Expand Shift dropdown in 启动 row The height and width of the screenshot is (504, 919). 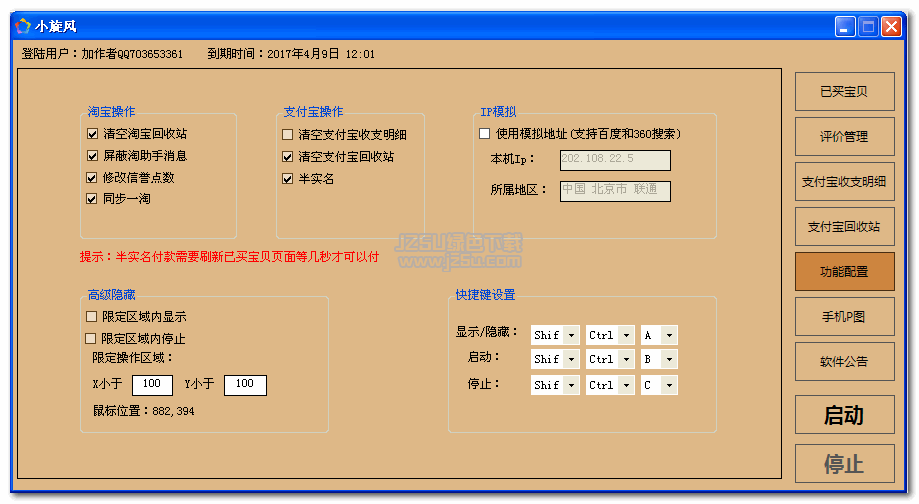[571, 359]
